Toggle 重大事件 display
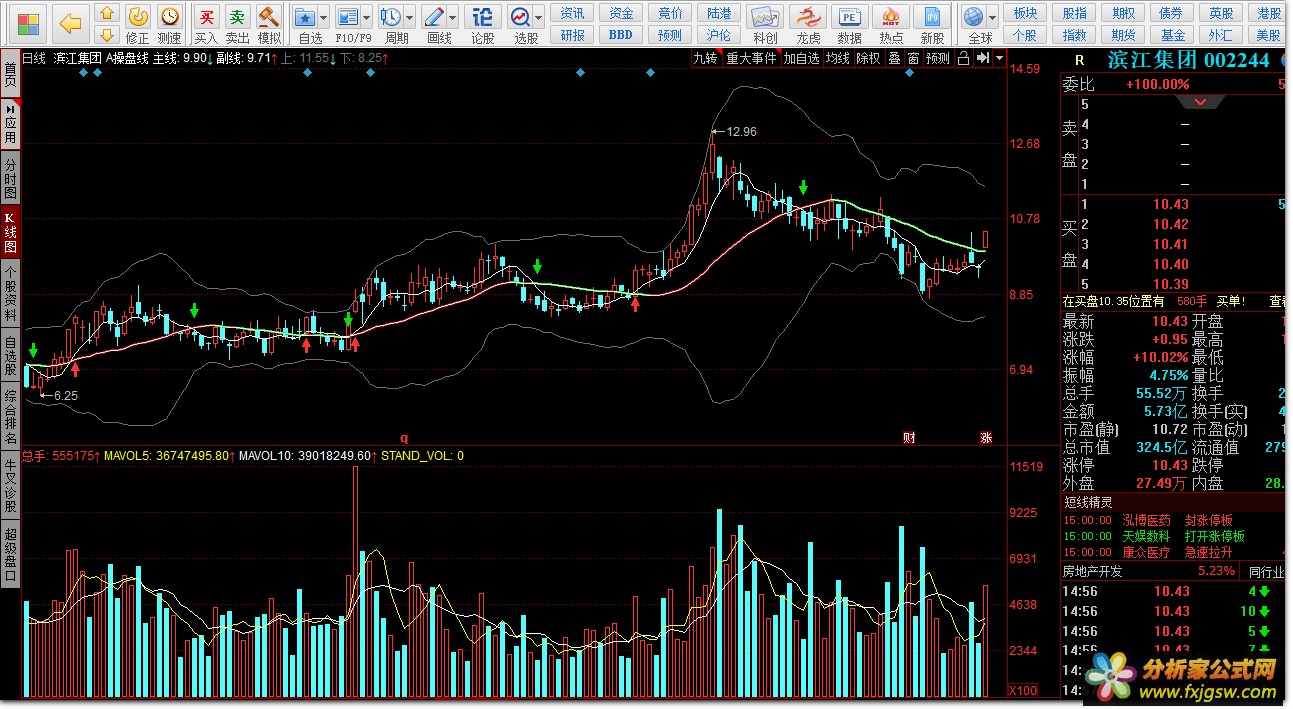The width and height of the screenshot is (1293, 709). [x=752, y=58]
